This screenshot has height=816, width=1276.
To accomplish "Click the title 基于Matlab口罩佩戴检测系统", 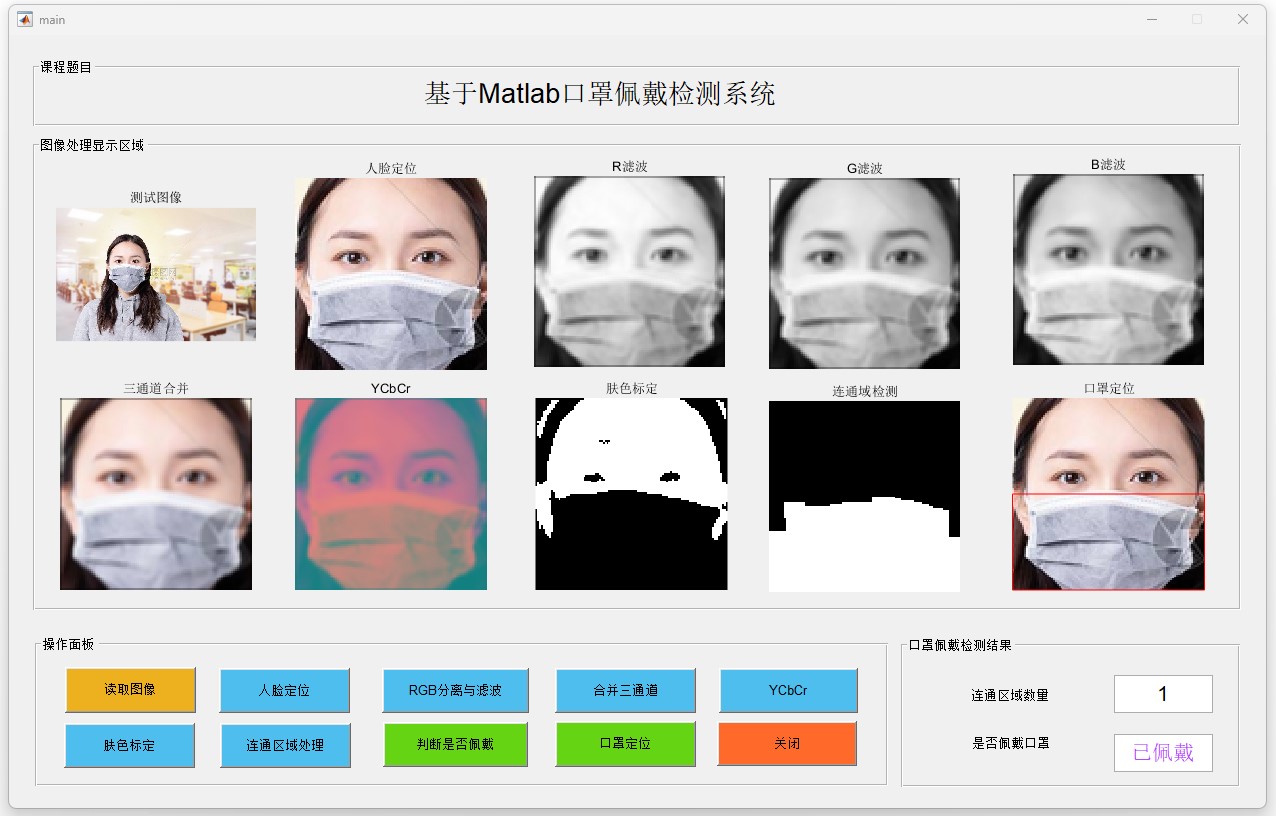I will (x=600, y=94).
